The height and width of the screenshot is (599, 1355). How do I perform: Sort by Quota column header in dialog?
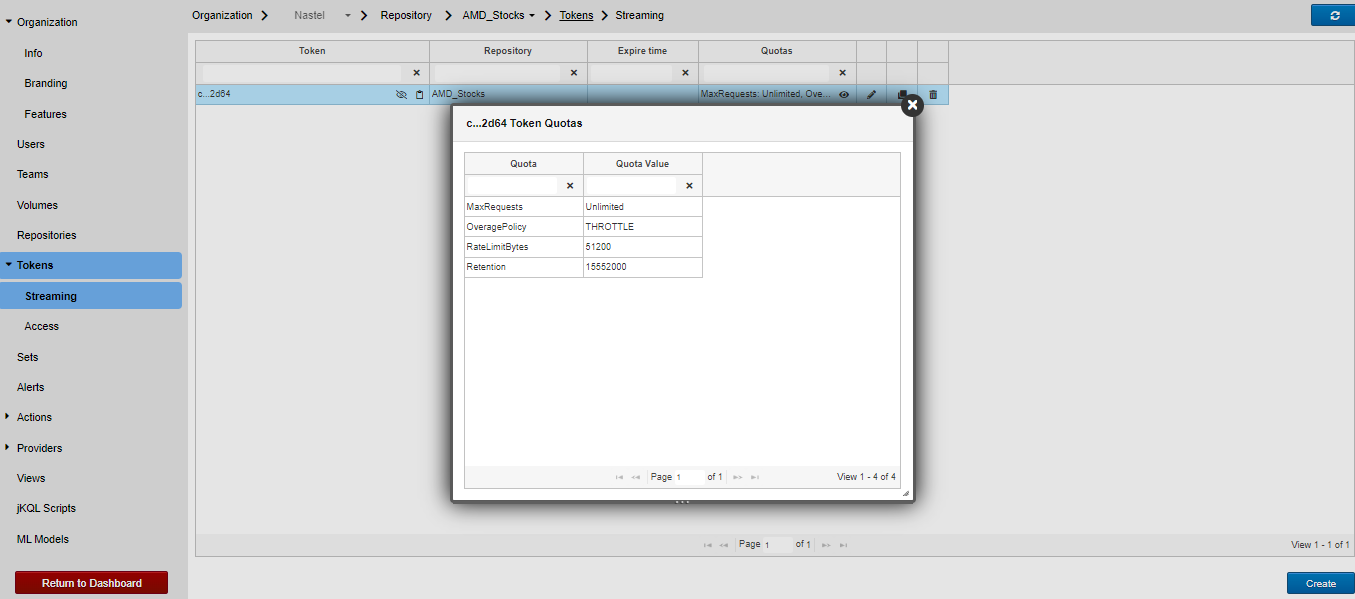524,164
